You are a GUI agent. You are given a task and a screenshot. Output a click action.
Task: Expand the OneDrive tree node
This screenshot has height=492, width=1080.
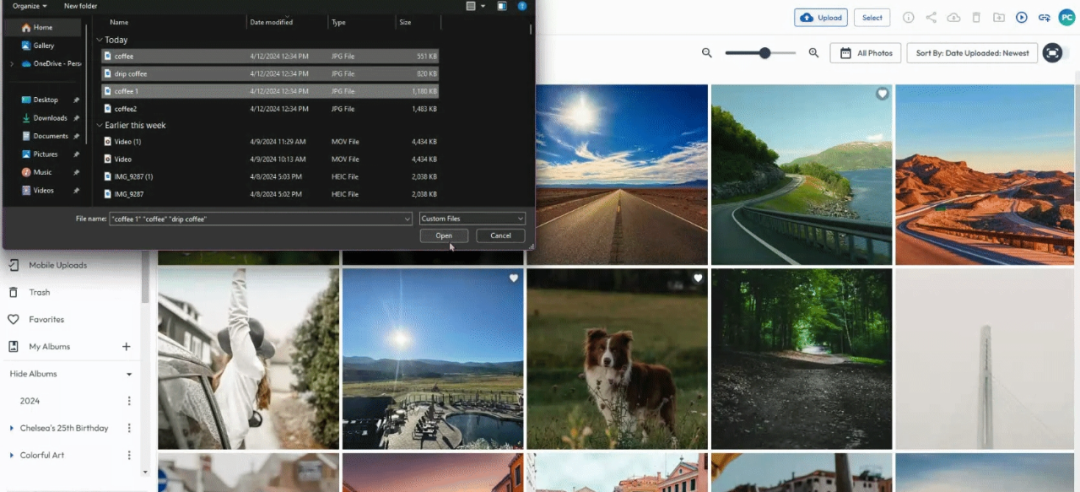(12, 63)
